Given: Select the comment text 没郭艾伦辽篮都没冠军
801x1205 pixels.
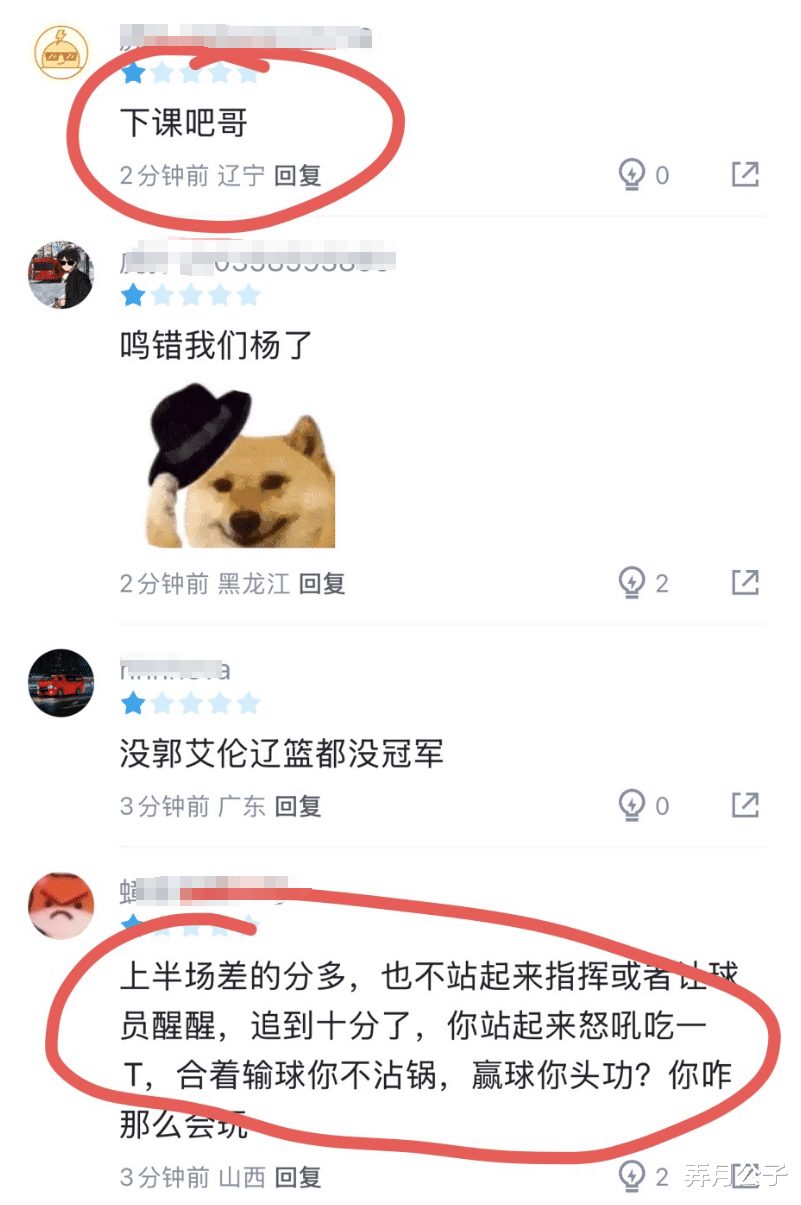Looking at the screenshot, I should click(x=281, y=754).
